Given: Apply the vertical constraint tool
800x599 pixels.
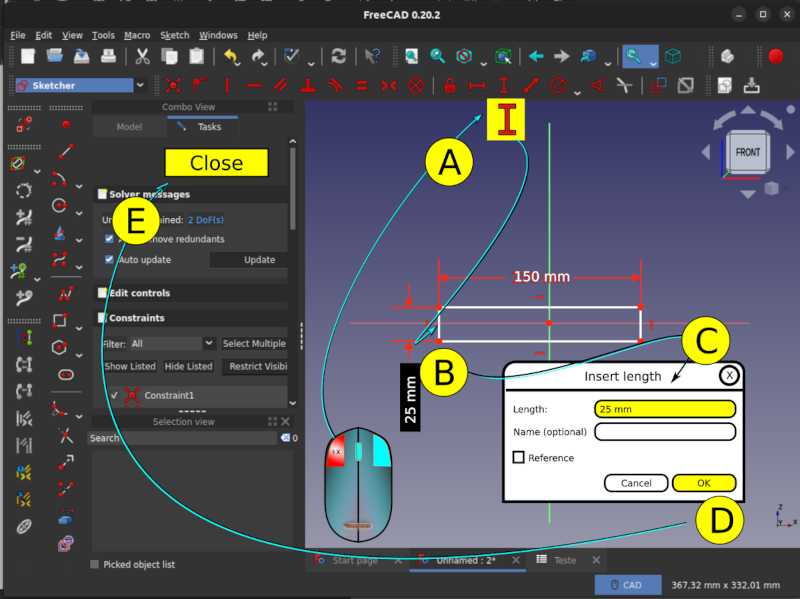Looking at the screenshot, I should coord(227,85).
